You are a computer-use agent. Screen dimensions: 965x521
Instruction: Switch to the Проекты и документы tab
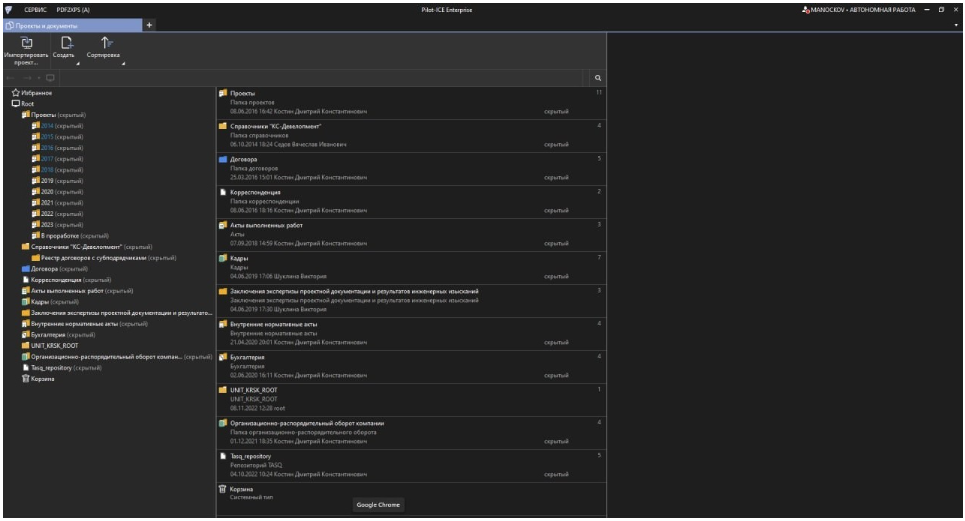coord(43,24)
